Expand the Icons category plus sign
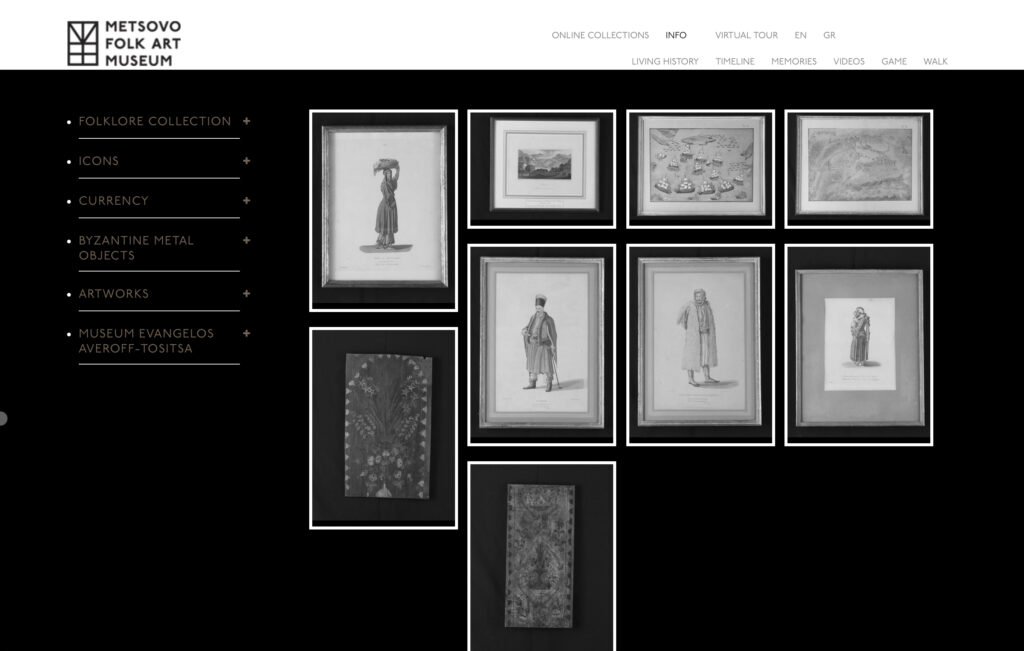This screenshot has width=1024, height=651. 246,161
